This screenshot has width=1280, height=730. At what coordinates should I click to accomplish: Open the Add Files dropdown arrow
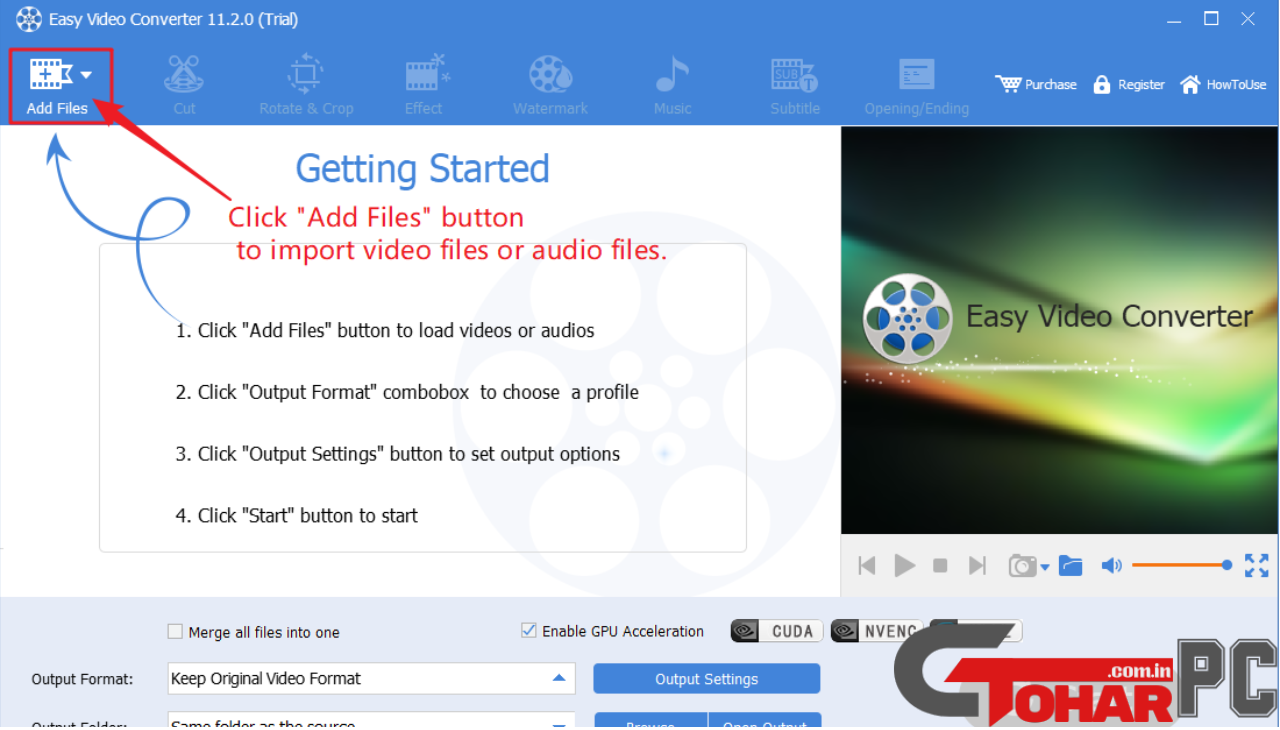point(87,75)
